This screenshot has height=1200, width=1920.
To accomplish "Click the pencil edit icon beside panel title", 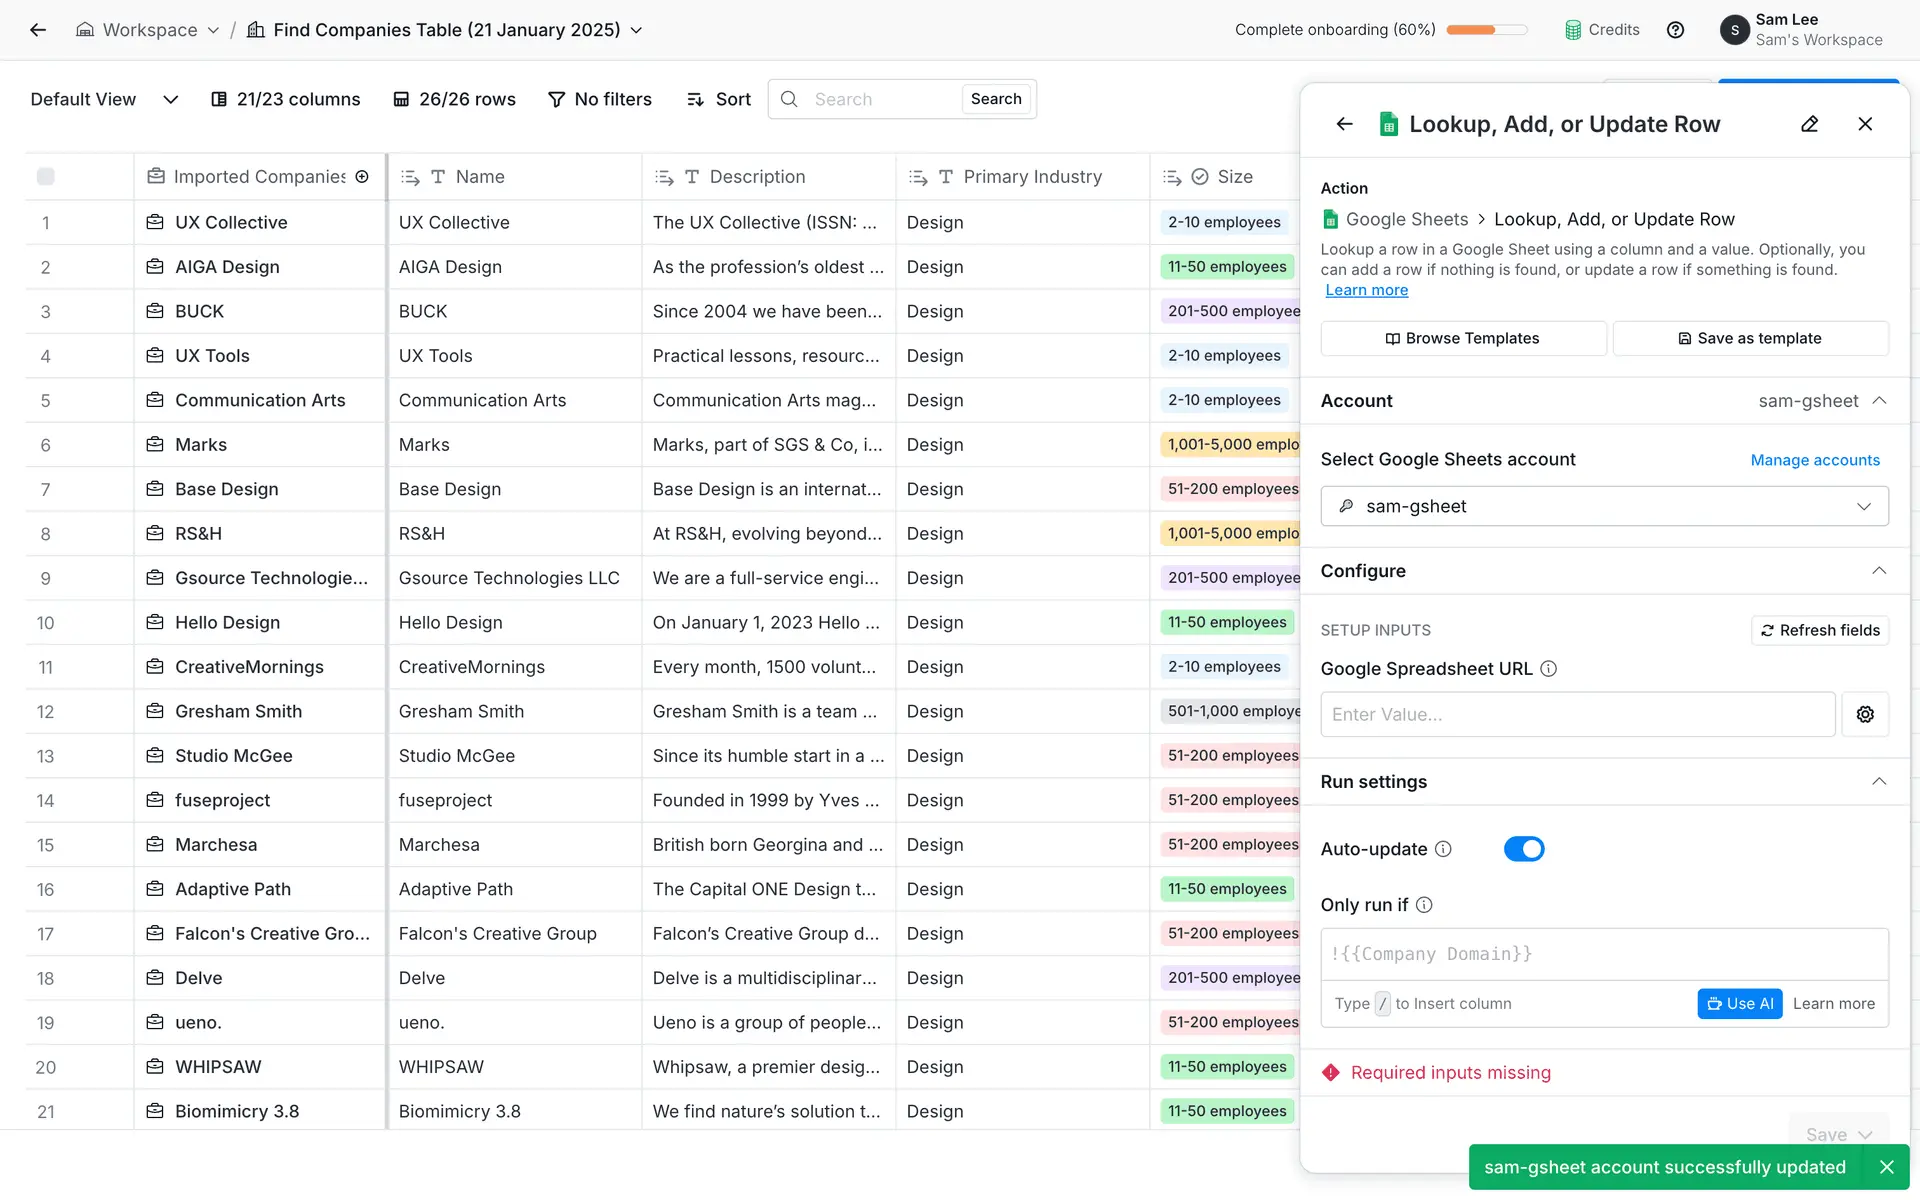I will 1809,124.
